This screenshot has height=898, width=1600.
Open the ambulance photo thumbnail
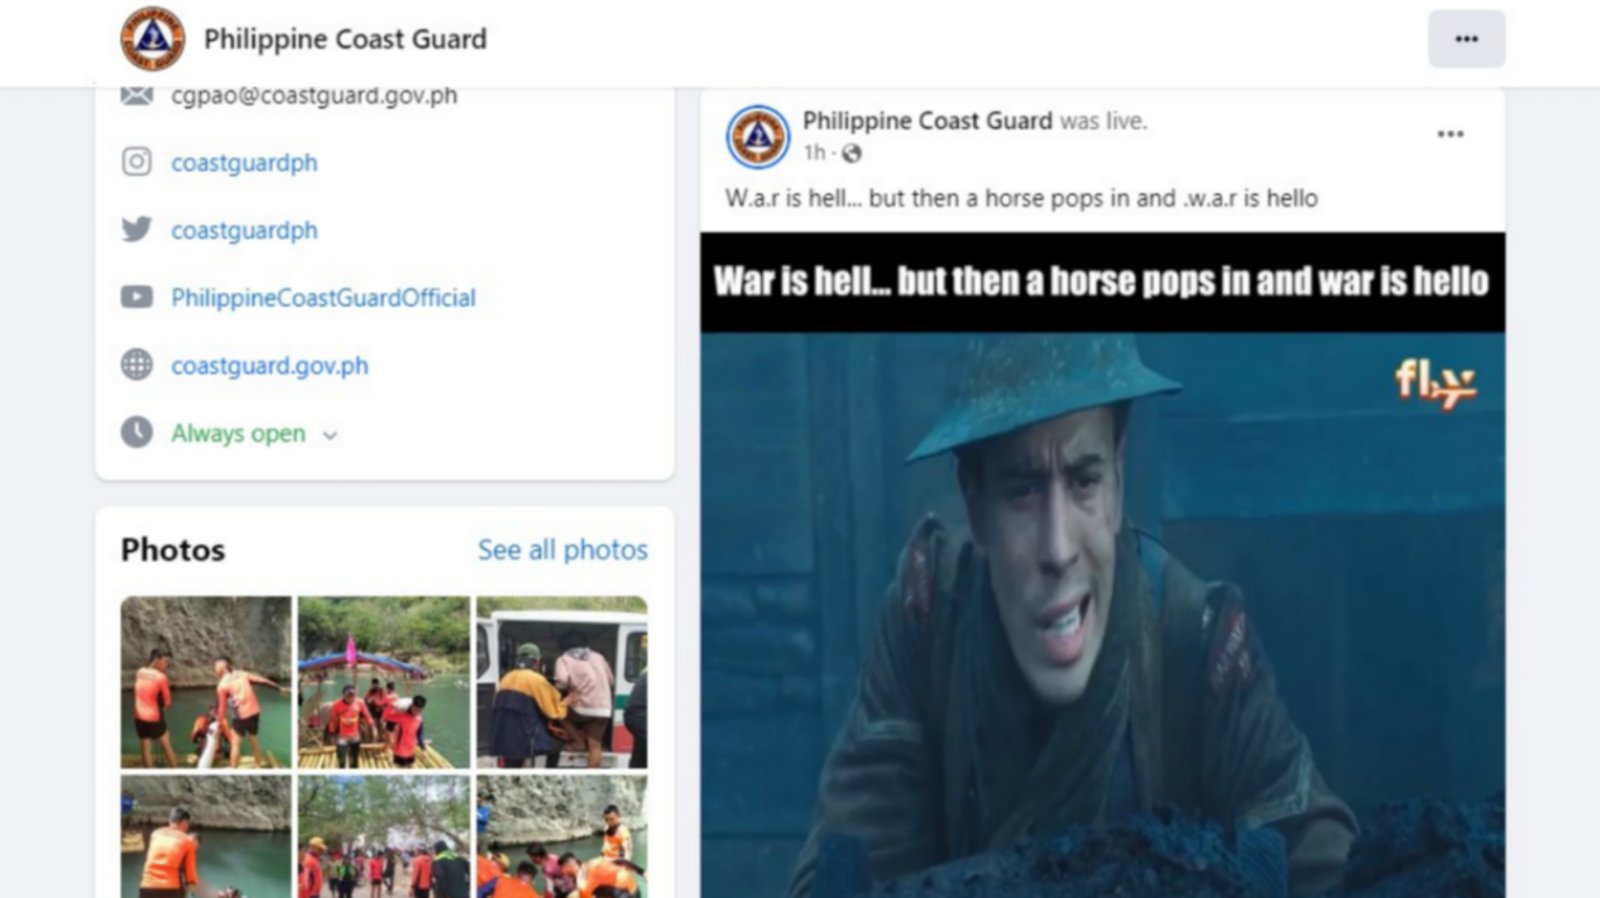pos(562,682)
